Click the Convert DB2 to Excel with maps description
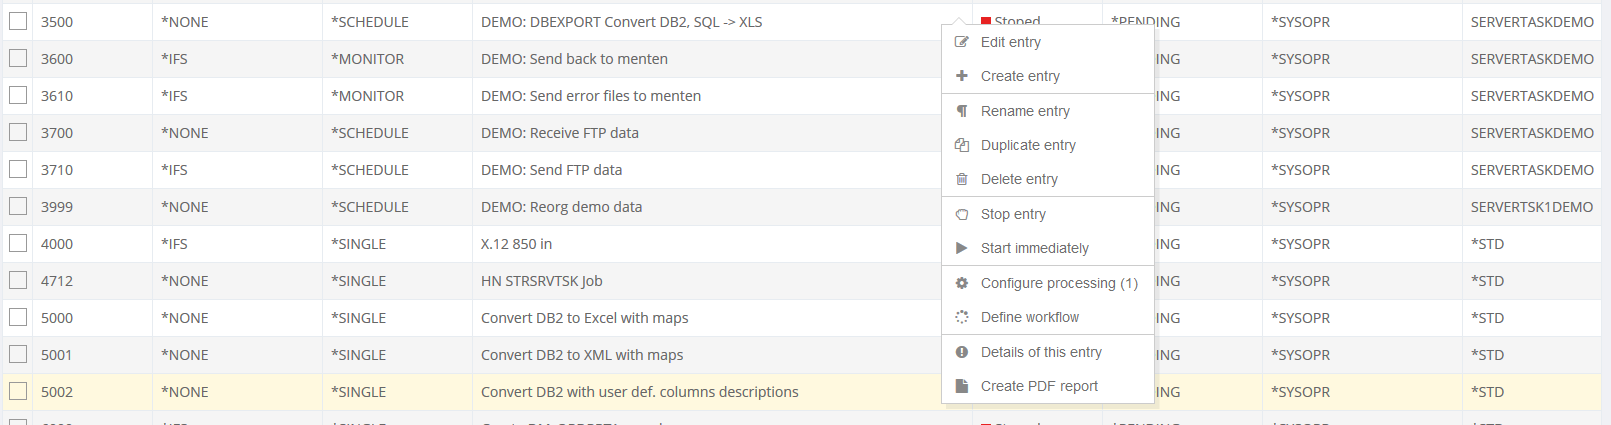The height and width of the screenshot is (425, 1611). pos(584,318)
